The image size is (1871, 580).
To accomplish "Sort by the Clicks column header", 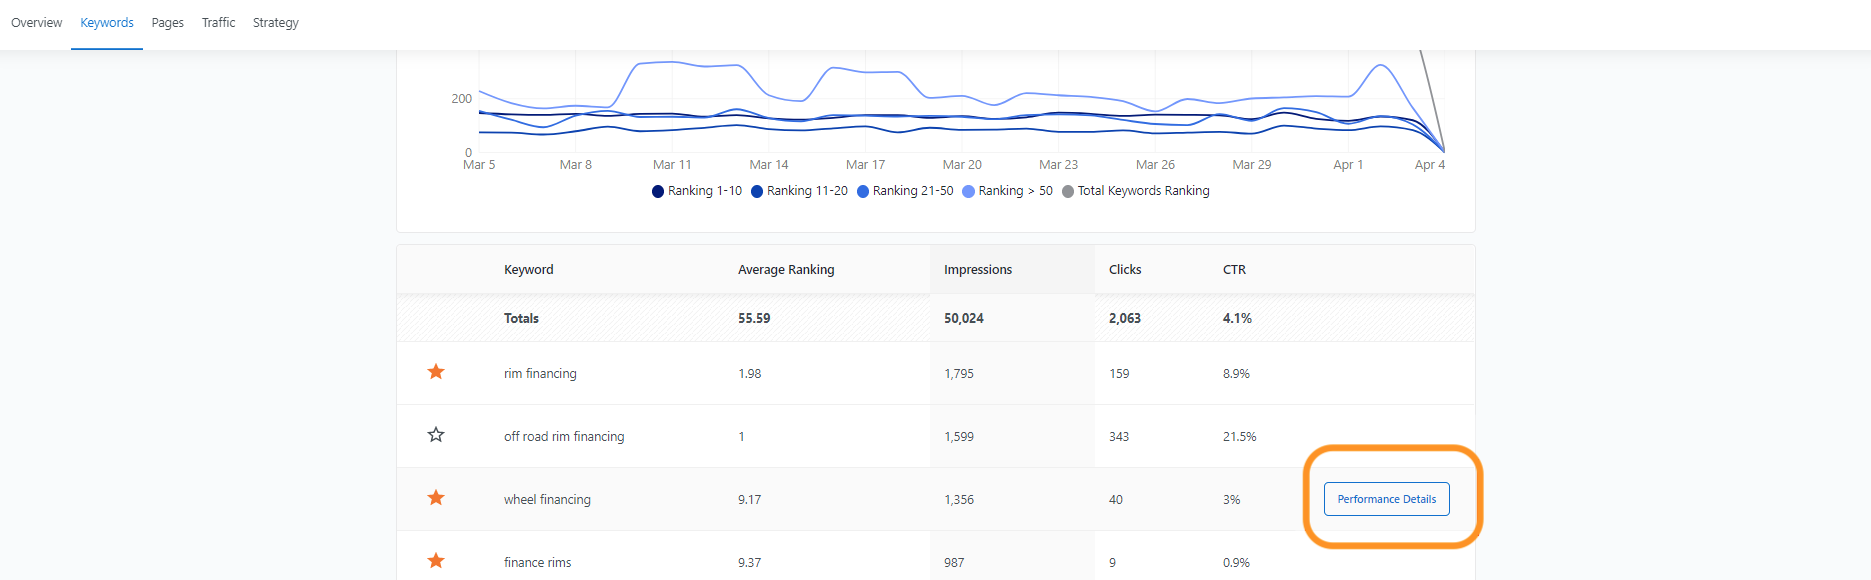I will point(1125,270).
